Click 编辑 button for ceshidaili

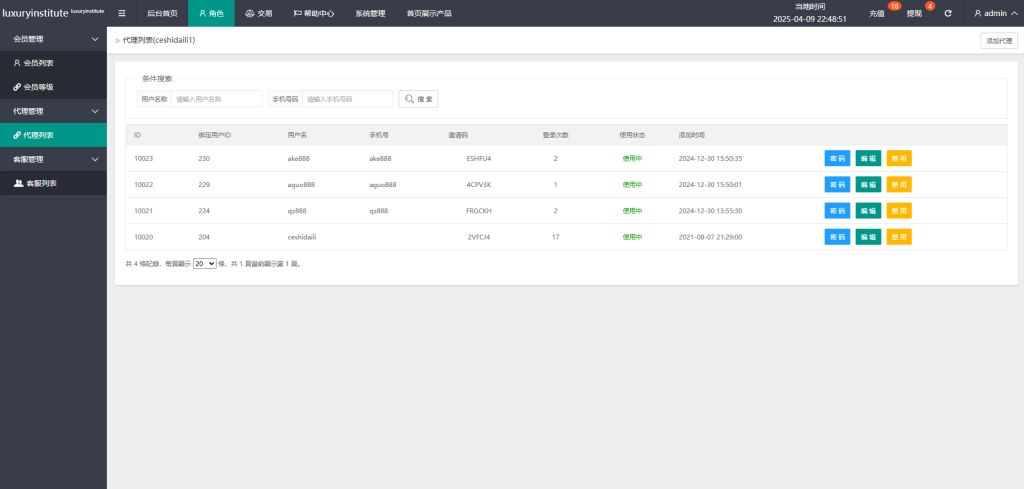[x=868, y=236]
